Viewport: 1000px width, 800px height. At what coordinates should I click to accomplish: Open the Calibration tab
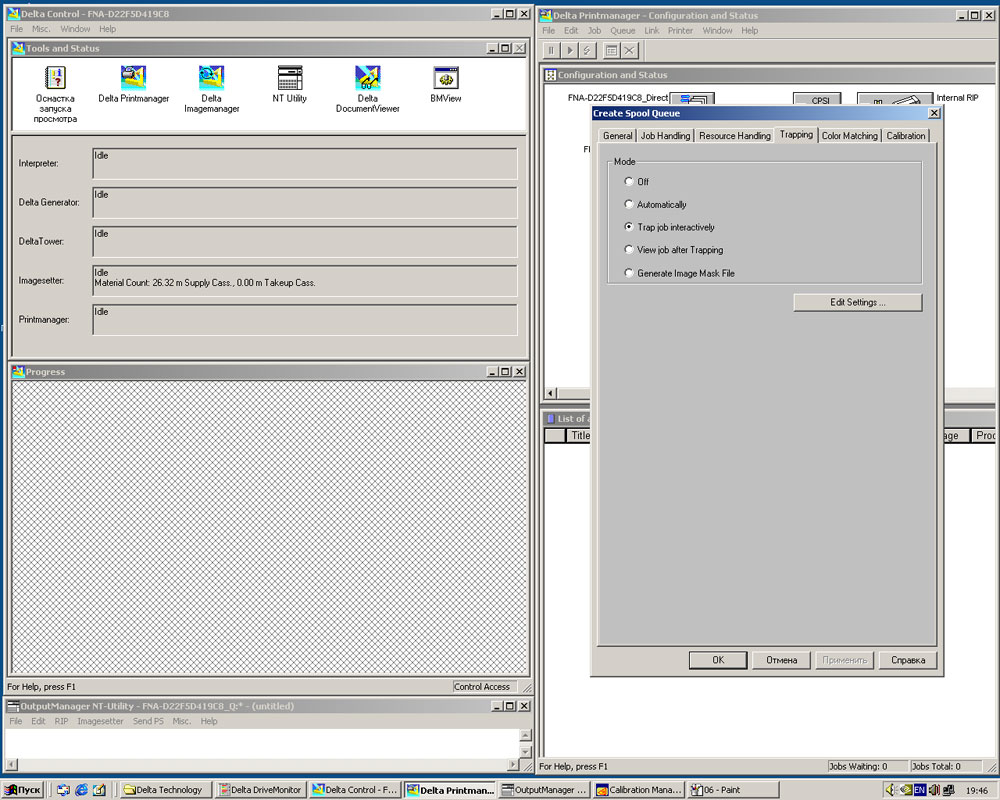tap(906, 136)
